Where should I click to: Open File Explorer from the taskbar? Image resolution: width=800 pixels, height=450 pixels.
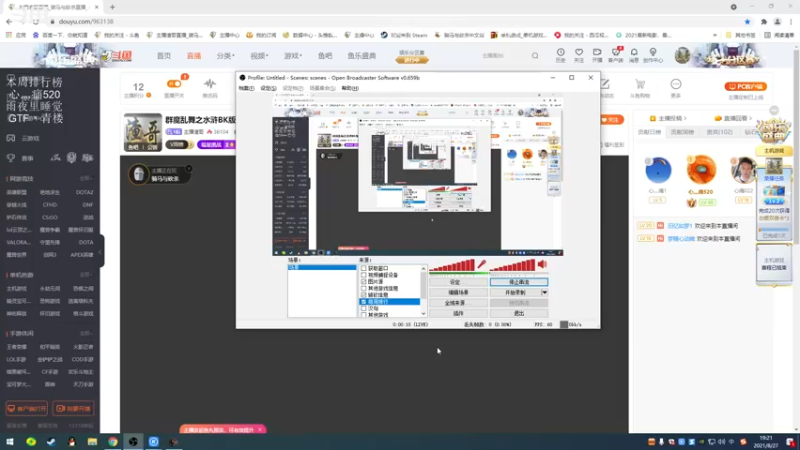[92, 442]
